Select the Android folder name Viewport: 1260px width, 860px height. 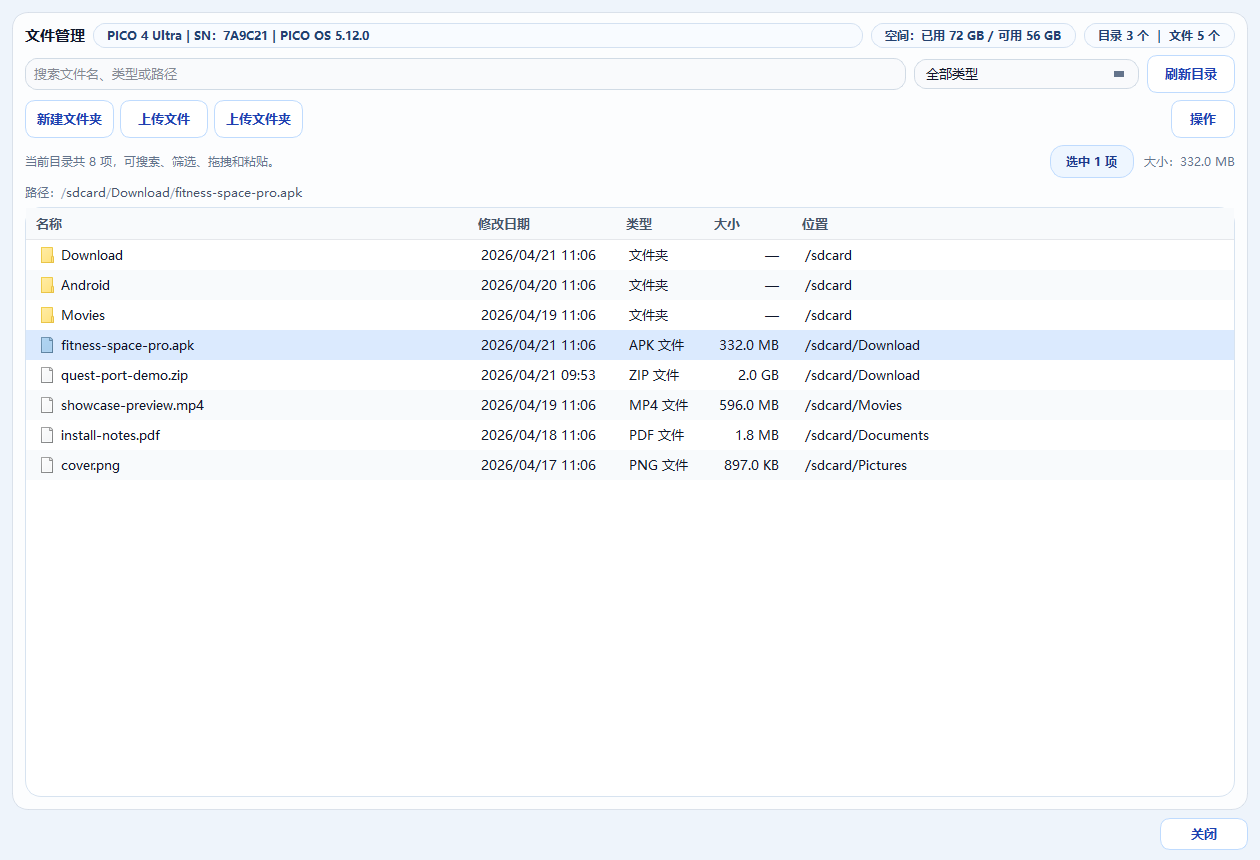tap(85, 285)
